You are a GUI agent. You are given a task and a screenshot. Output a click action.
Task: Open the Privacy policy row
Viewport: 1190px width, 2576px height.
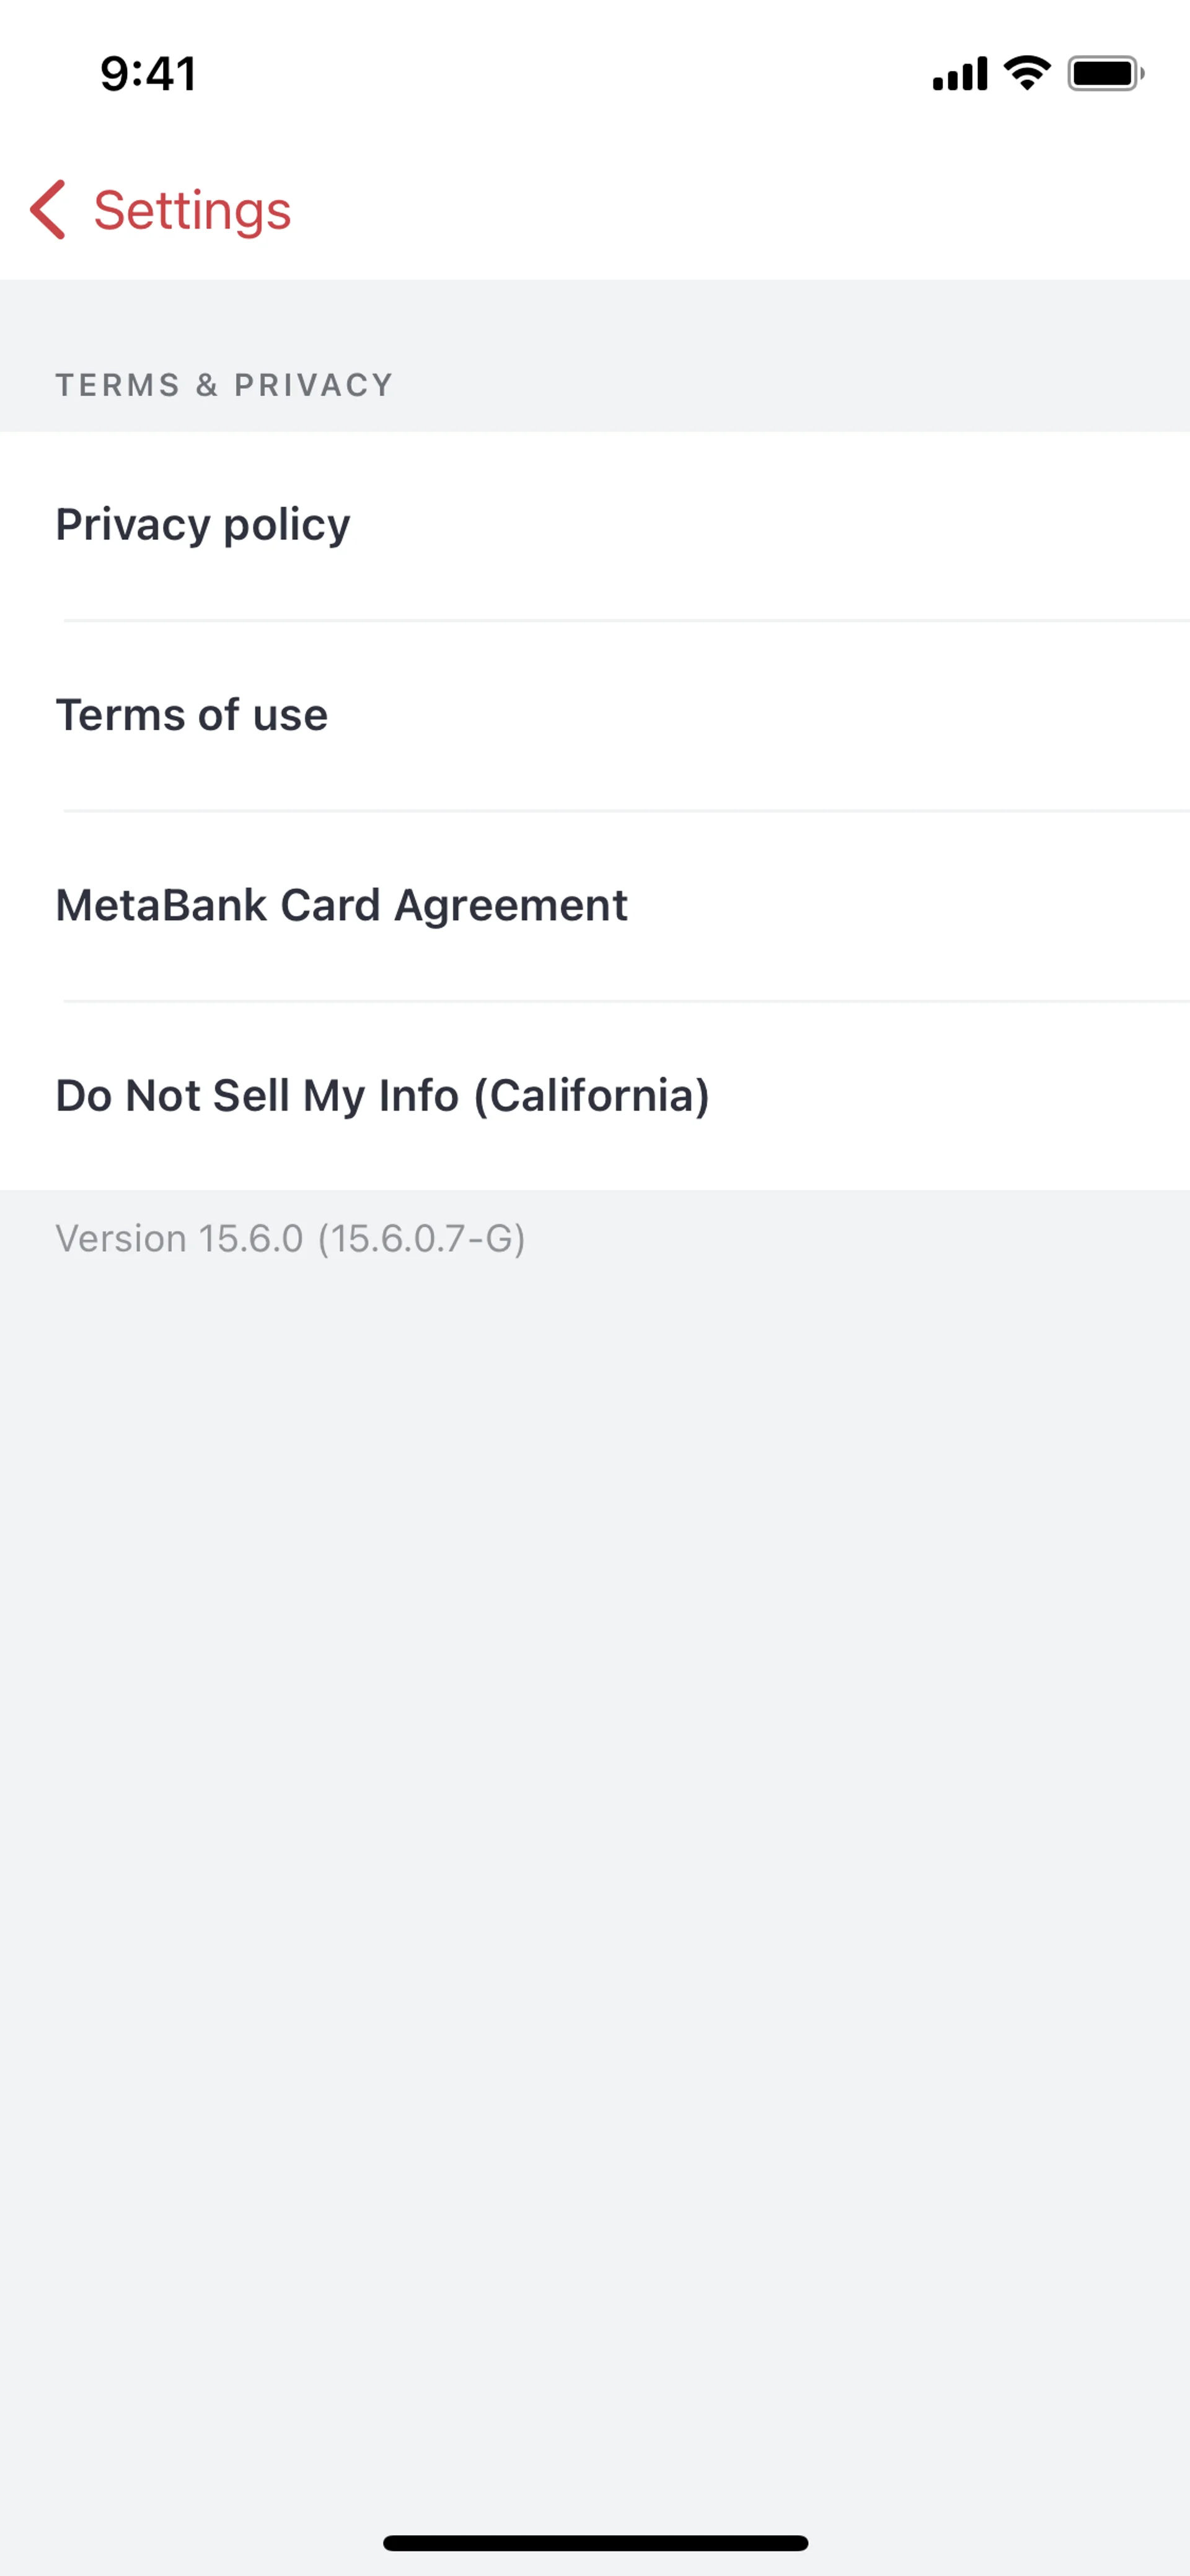[595, 525]
